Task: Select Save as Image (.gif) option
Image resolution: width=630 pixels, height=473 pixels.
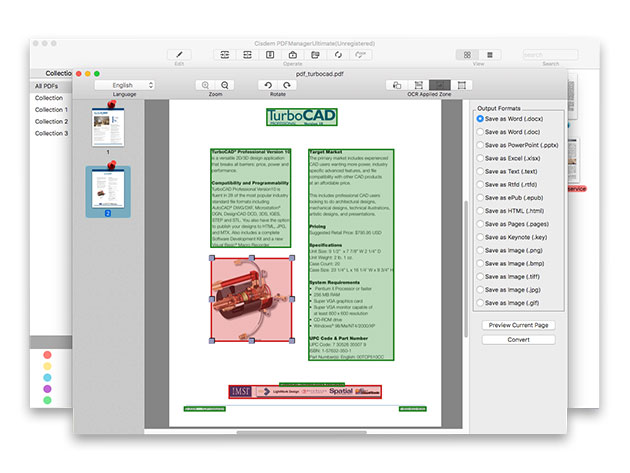Action: pyautogui.click(x=507, y=303)
